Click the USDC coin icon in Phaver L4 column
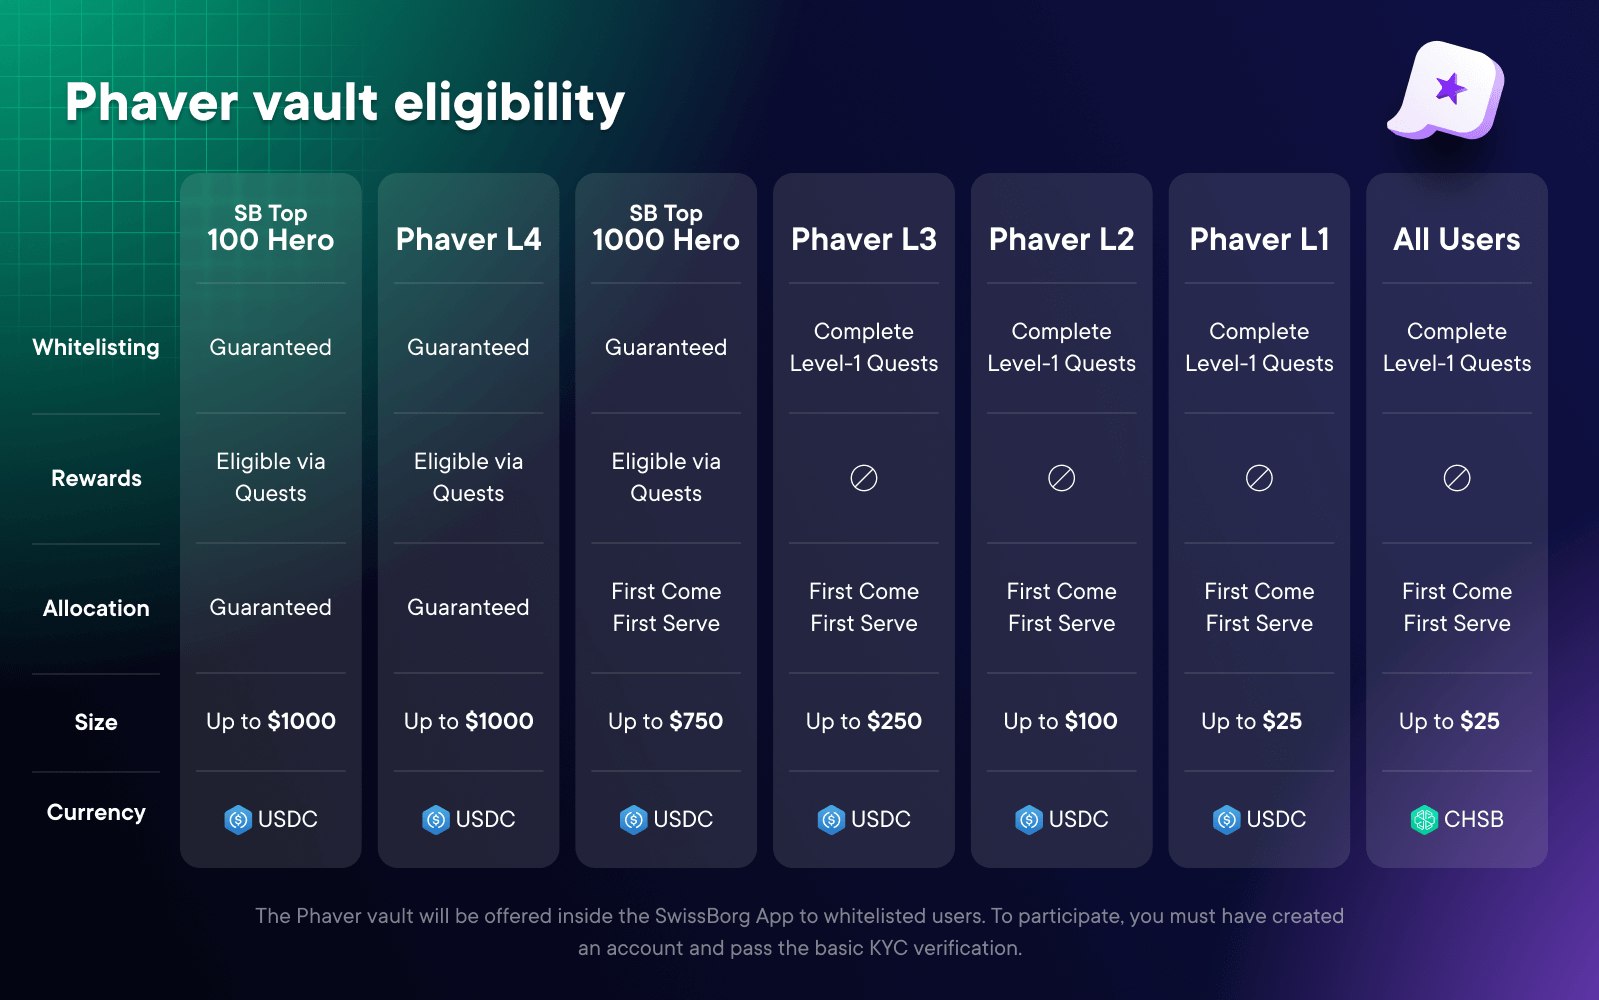 [x=436, y=820]
